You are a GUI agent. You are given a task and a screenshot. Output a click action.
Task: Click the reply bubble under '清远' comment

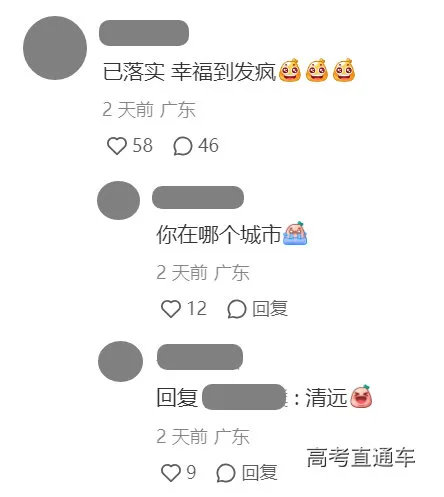(x=226, y=473)
